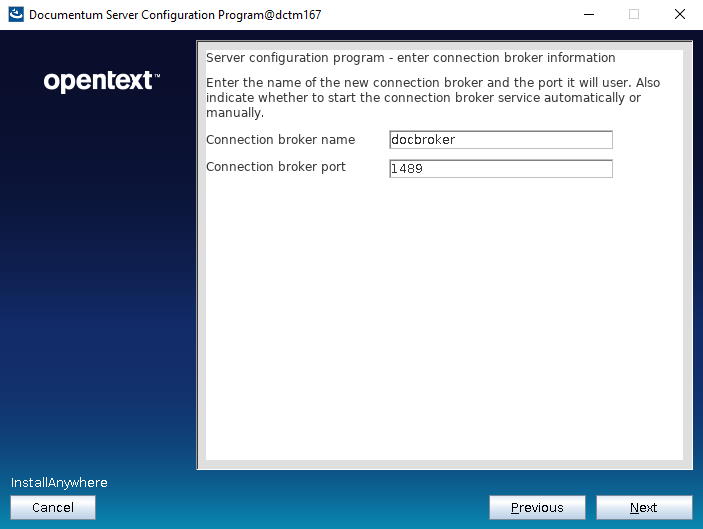The height and width of the screenshot is (529, 703).
Task: Focus the Connection broker port field
Action: pyautogui.click(x=500, y=169)
